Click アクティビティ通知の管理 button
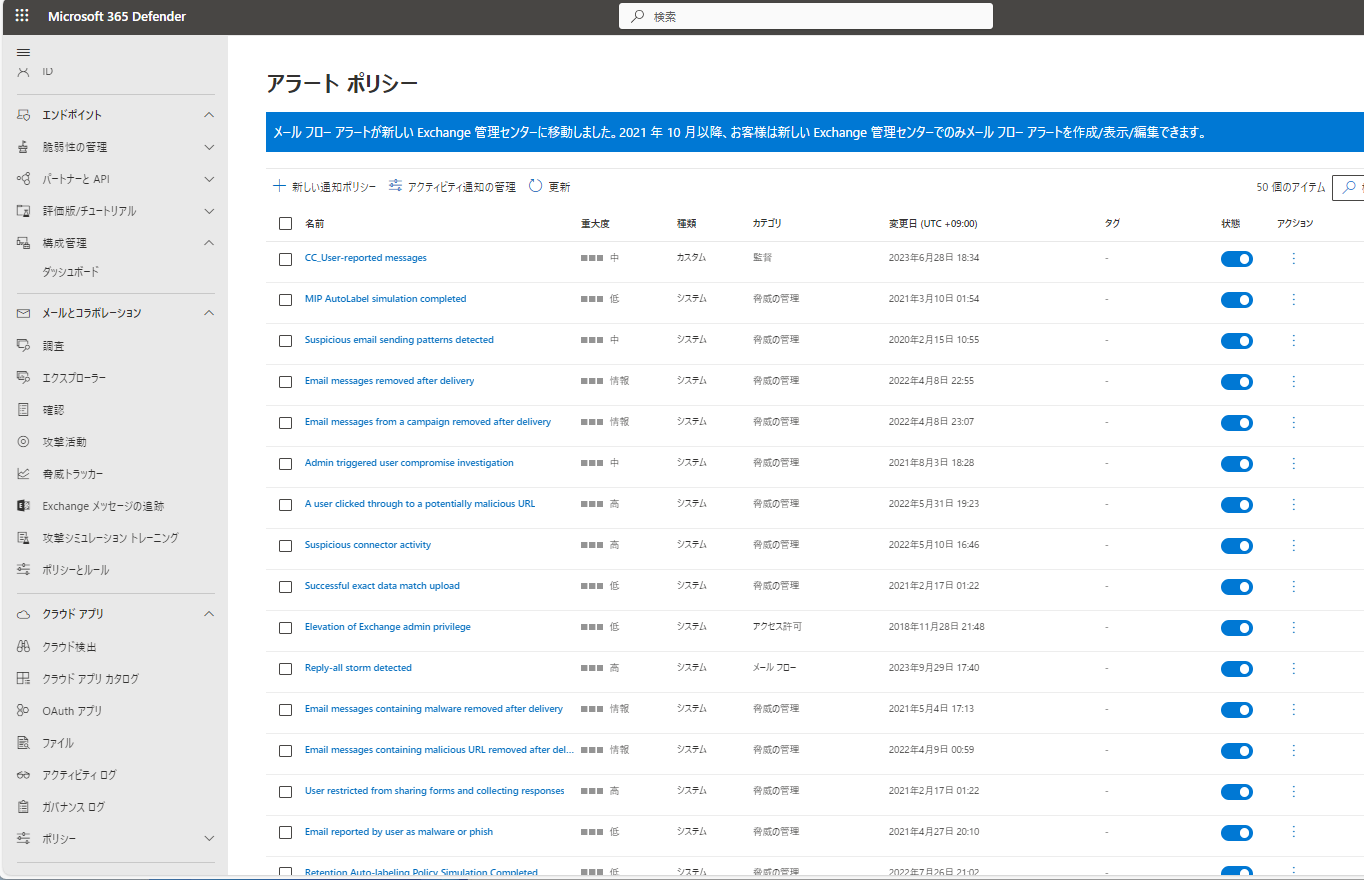Screen dimensions: 1364x880 pyautogui.click(x=452, y=187)
